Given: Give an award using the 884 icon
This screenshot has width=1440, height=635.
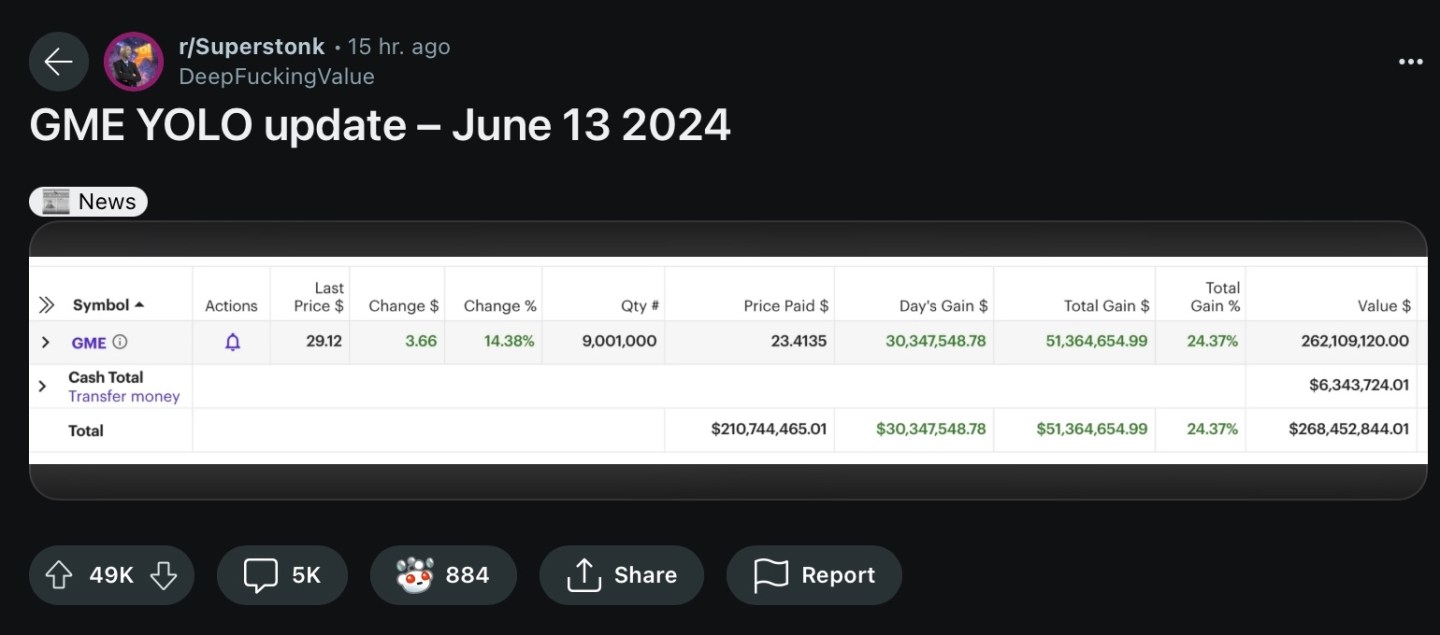Looking at the screenshot, I should coord(443,575).
